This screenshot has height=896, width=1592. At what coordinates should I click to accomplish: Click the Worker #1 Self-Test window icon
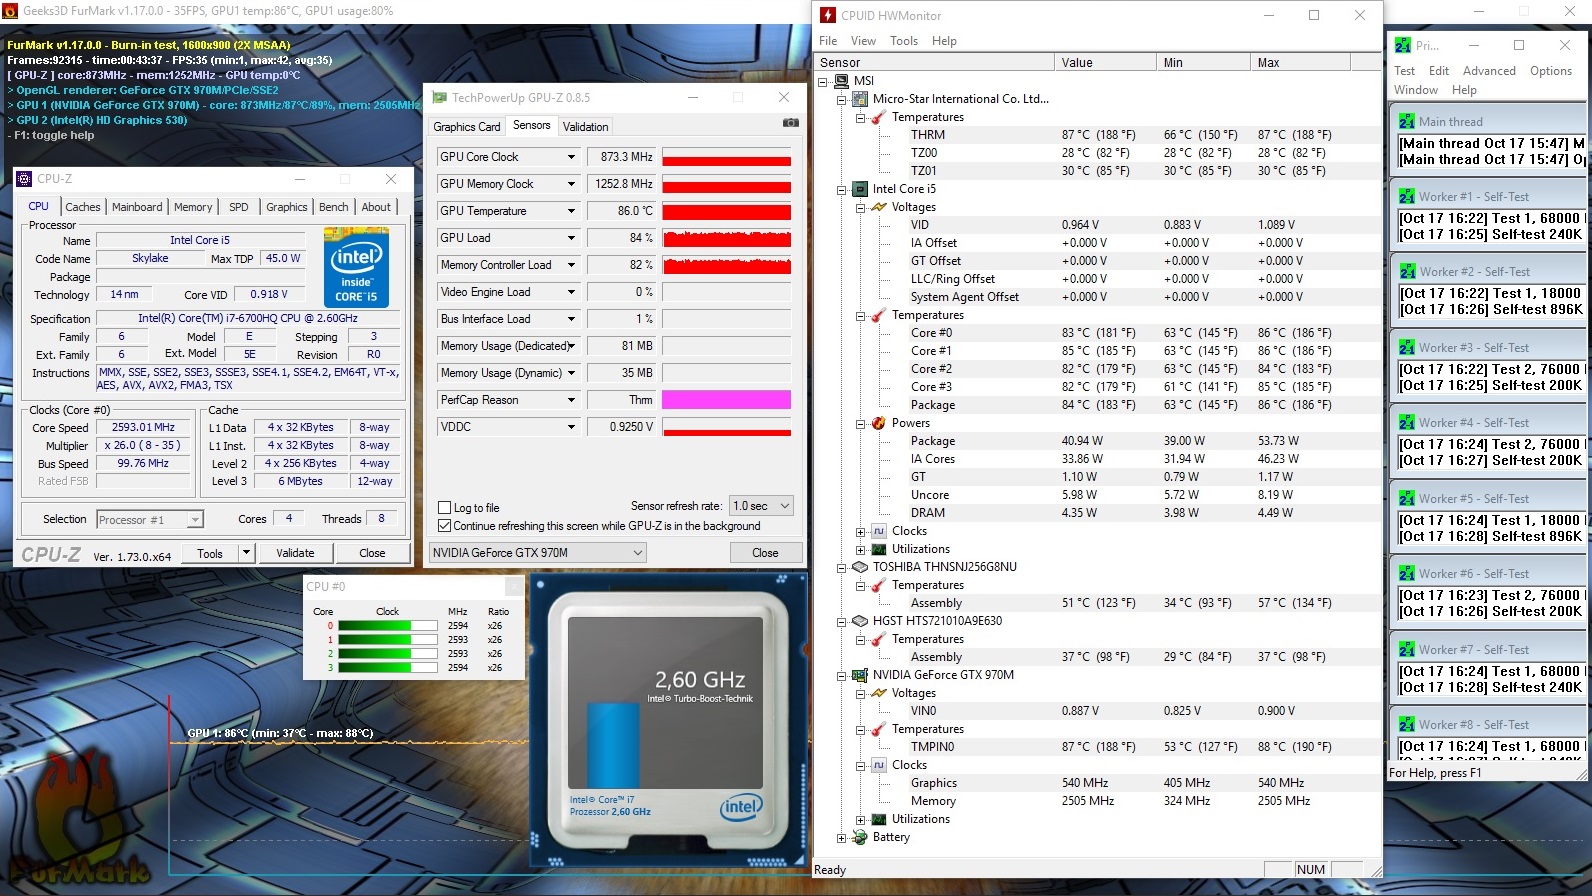(1407, 196)
